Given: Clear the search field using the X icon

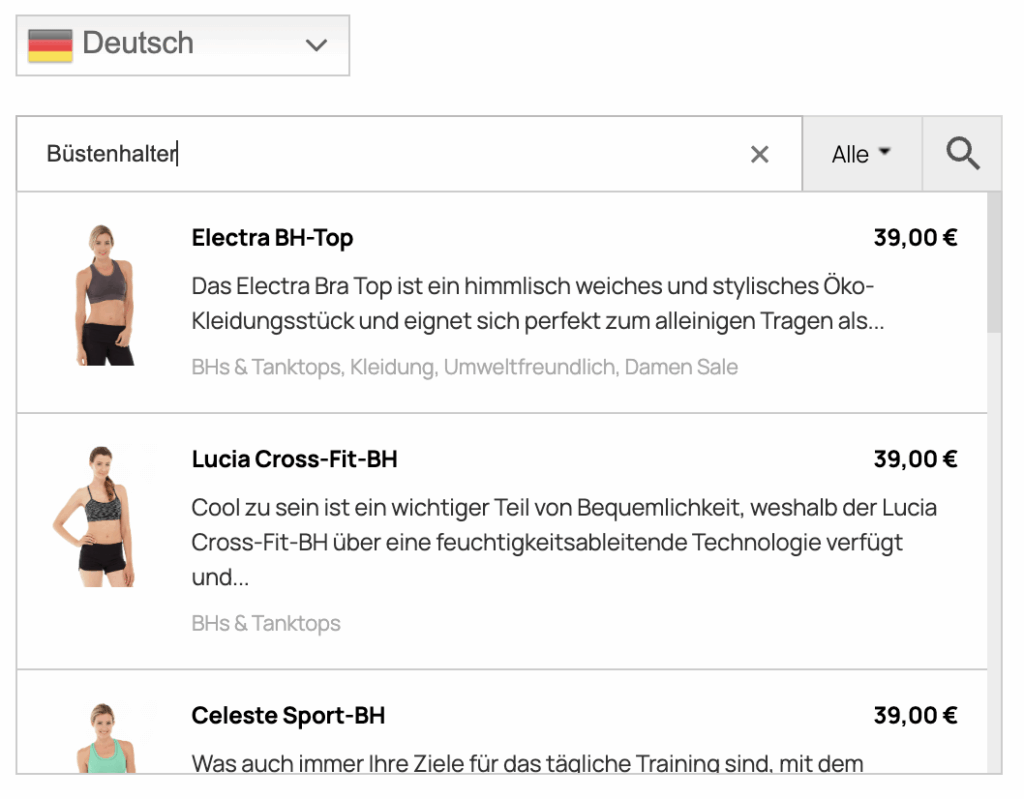Looking at the screenshot, I should coord(760,154).
